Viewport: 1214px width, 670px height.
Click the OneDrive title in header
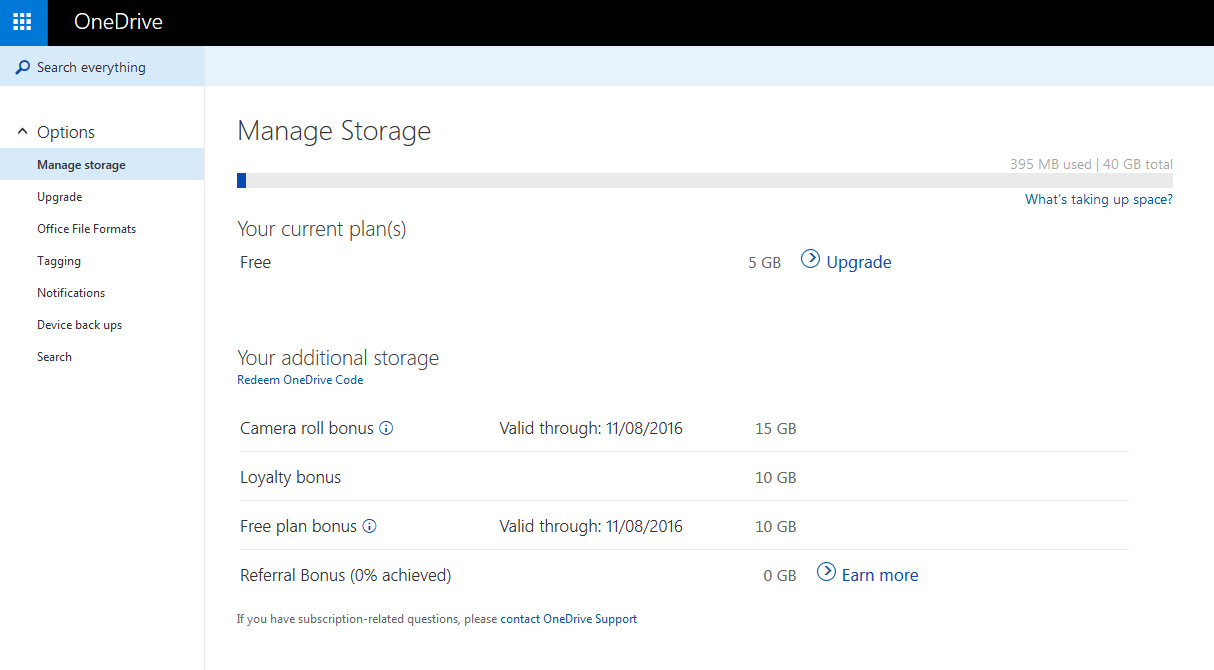click(x=118, y=22)
